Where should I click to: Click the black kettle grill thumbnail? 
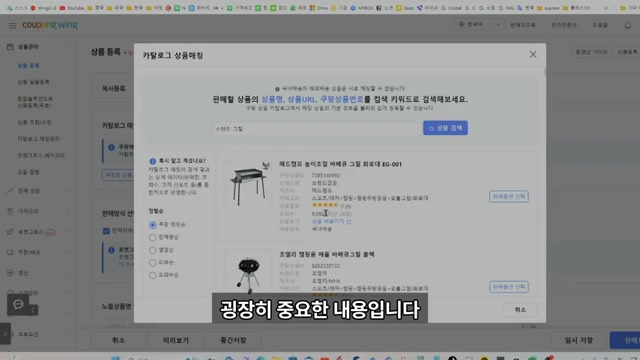point(249,273)
